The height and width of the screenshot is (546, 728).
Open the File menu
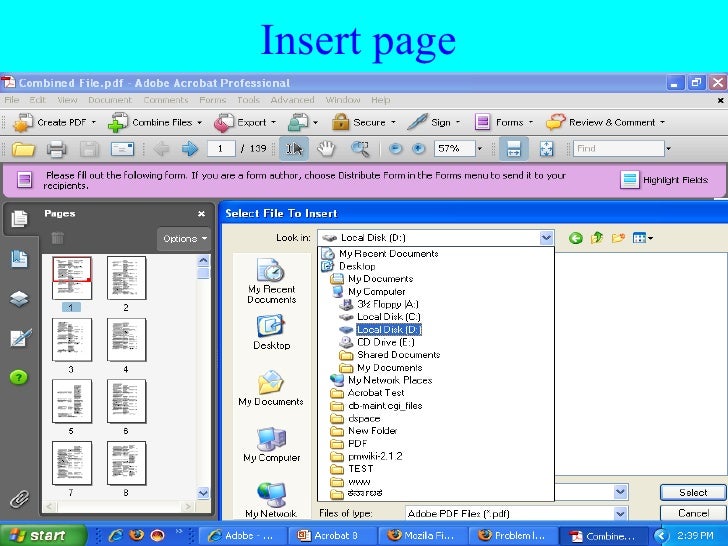coord(12,100)
